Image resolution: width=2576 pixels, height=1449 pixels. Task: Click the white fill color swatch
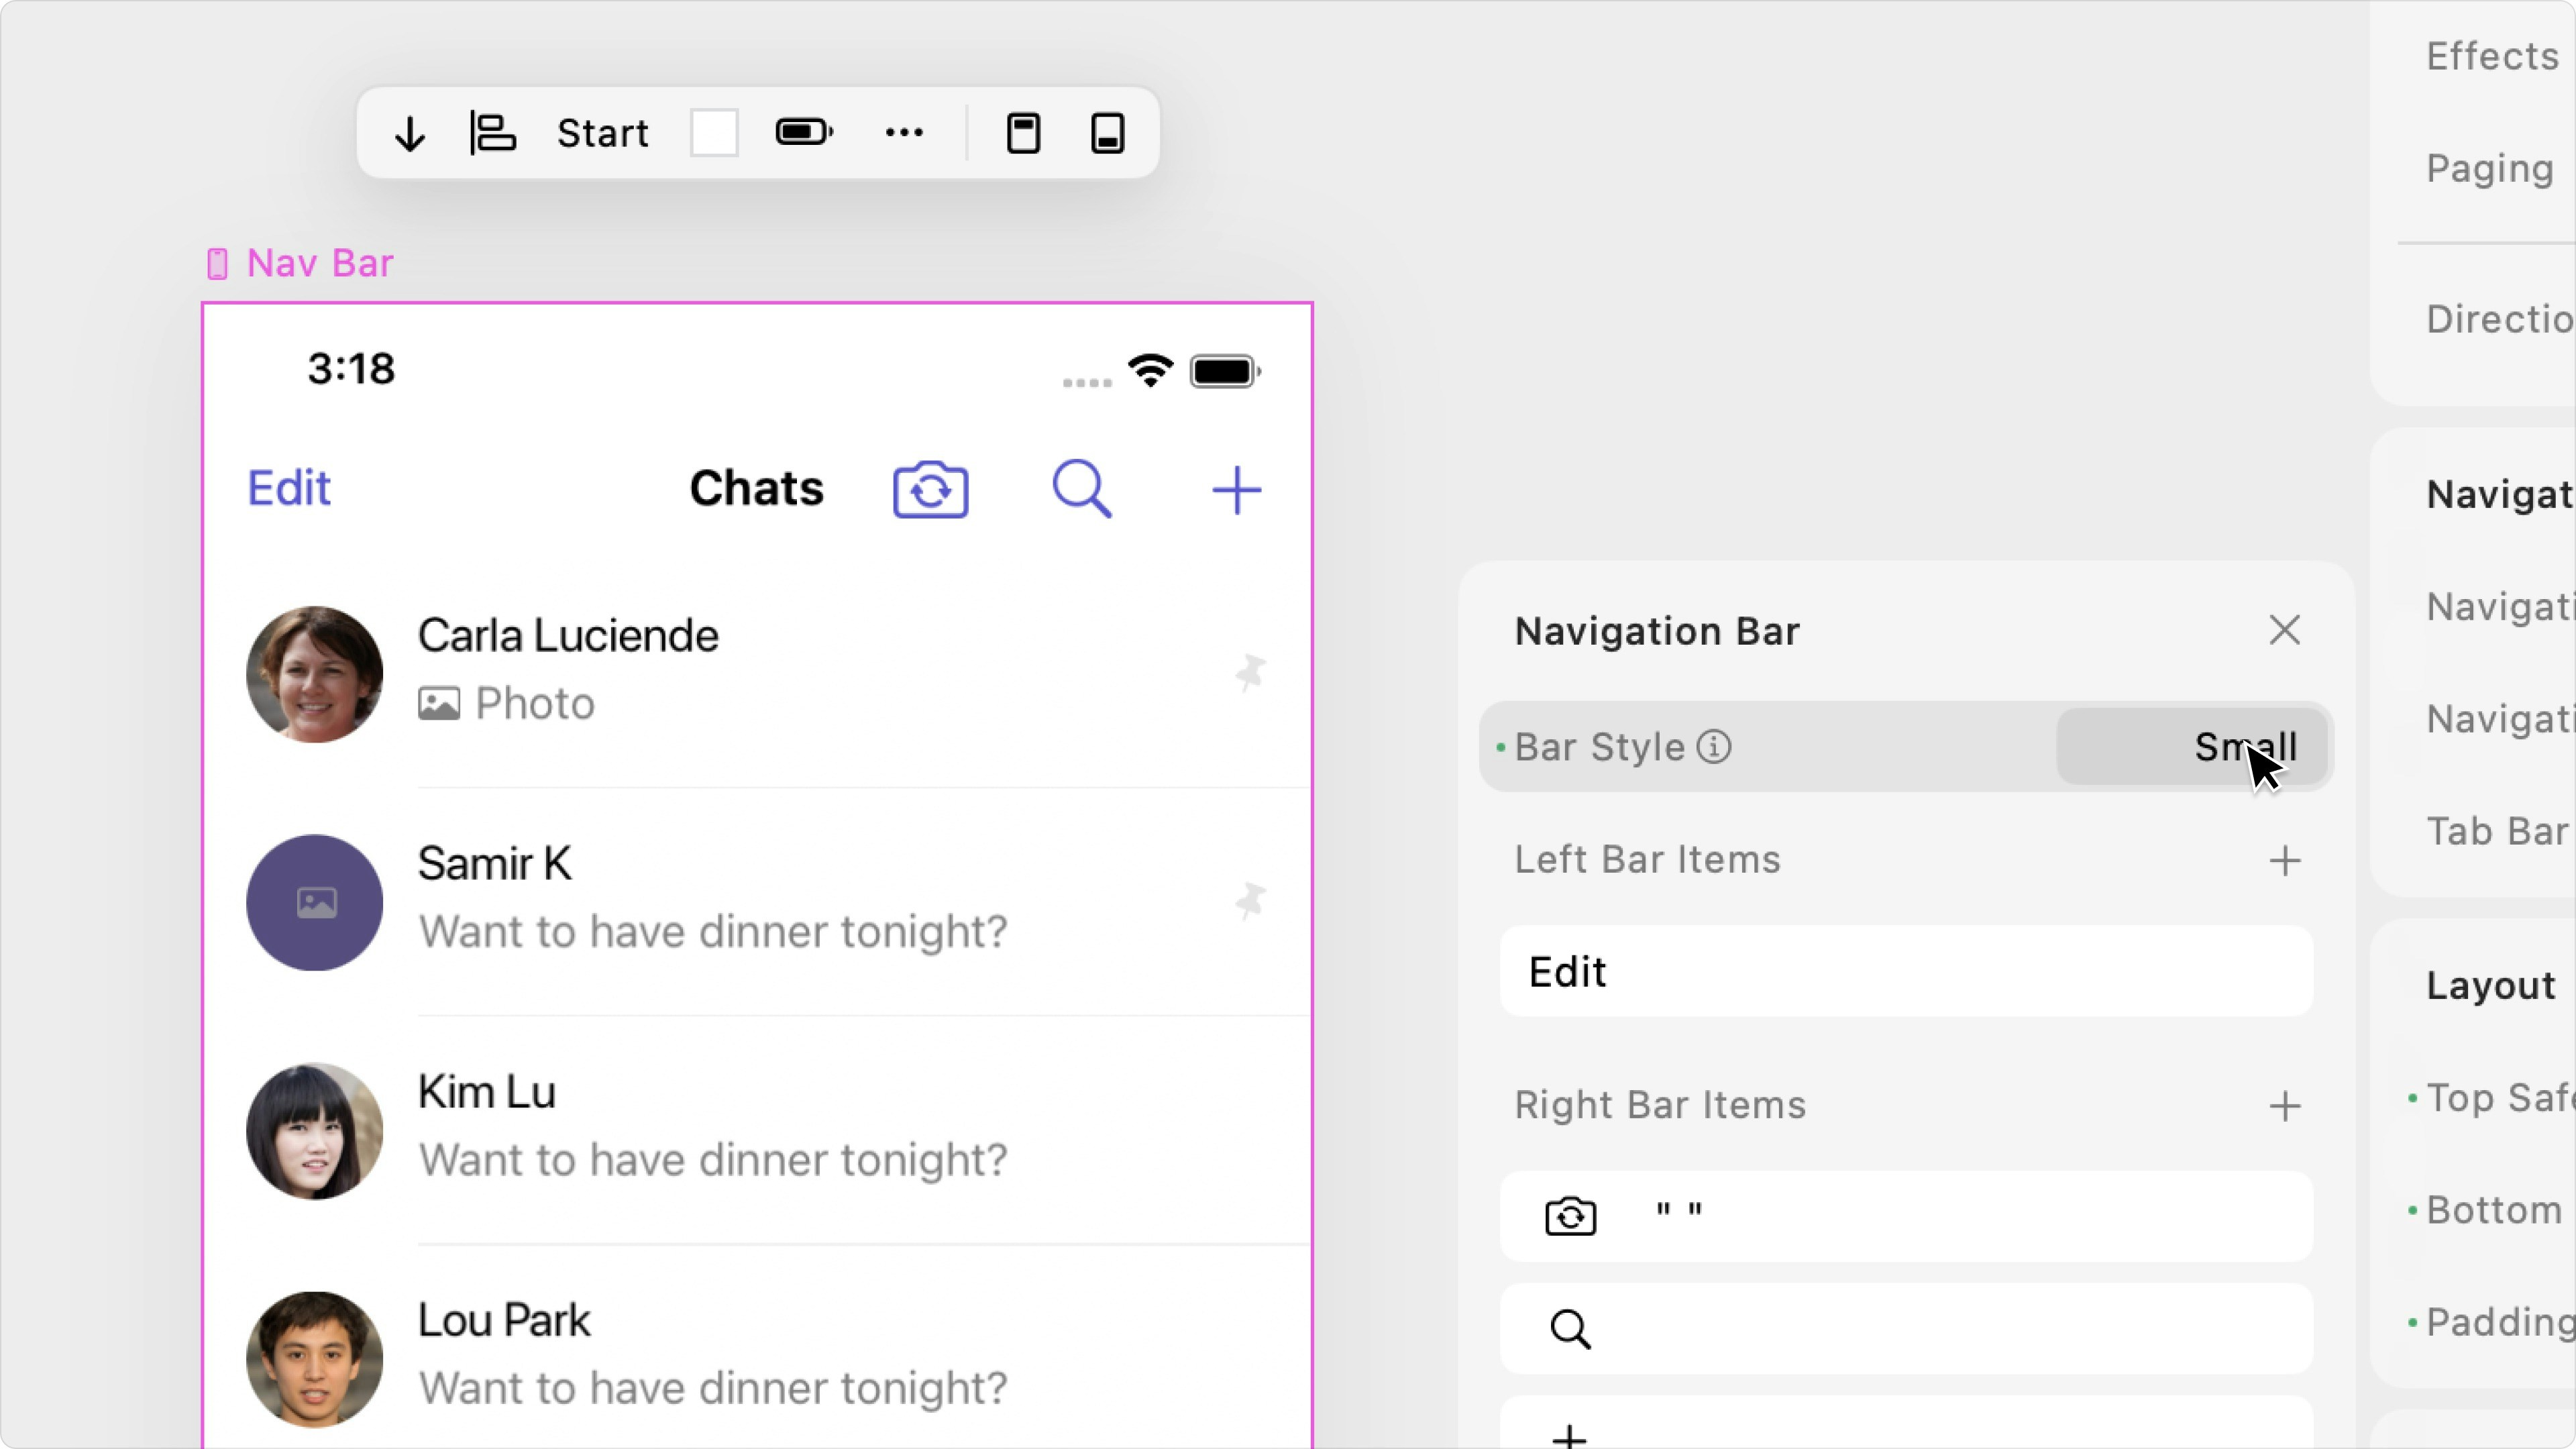[x=714, y=133]
